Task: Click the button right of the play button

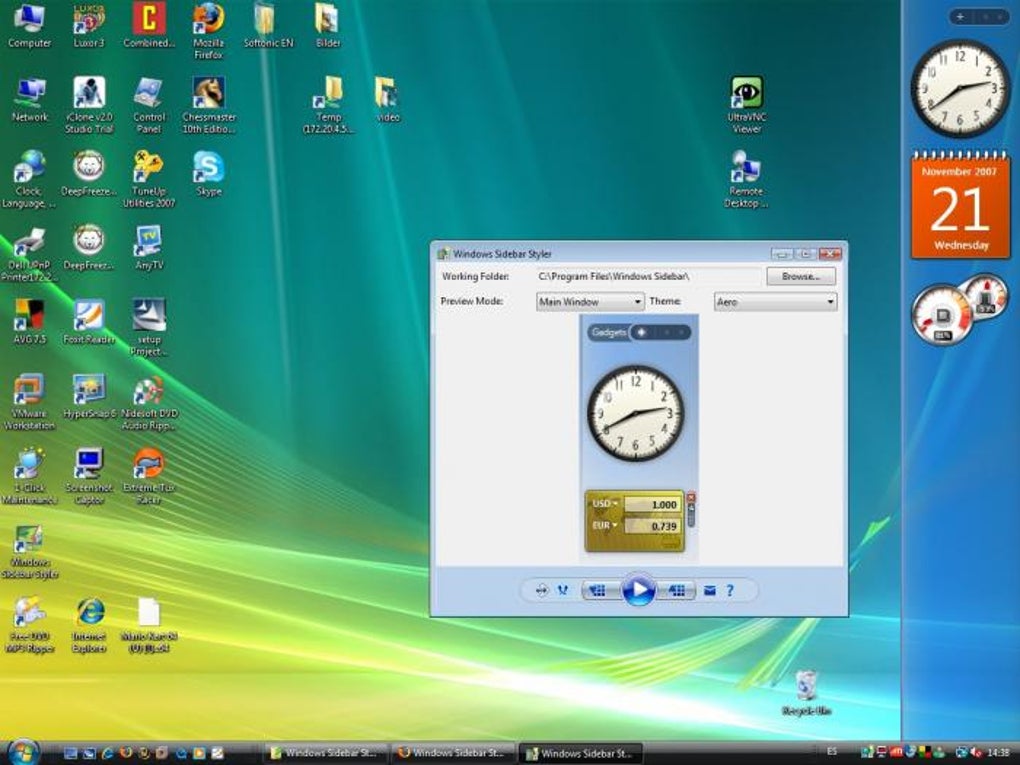Action: (x=676, y=591)
